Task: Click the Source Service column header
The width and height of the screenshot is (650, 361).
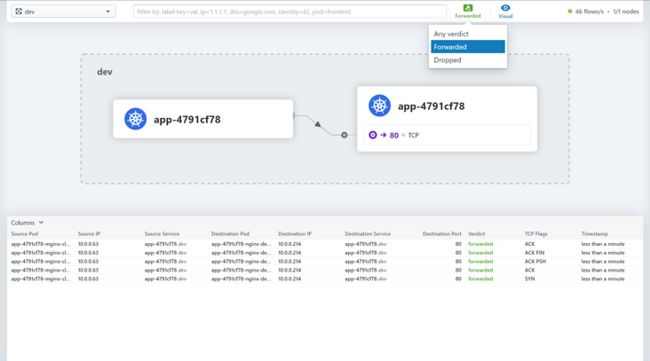Action: click(162, 234)
